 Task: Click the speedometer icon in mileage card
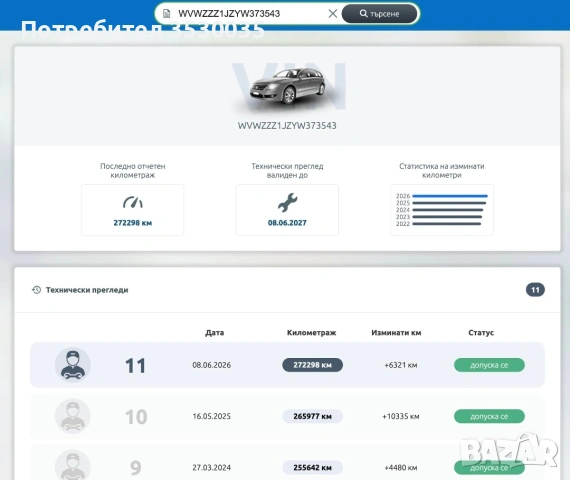133,203
